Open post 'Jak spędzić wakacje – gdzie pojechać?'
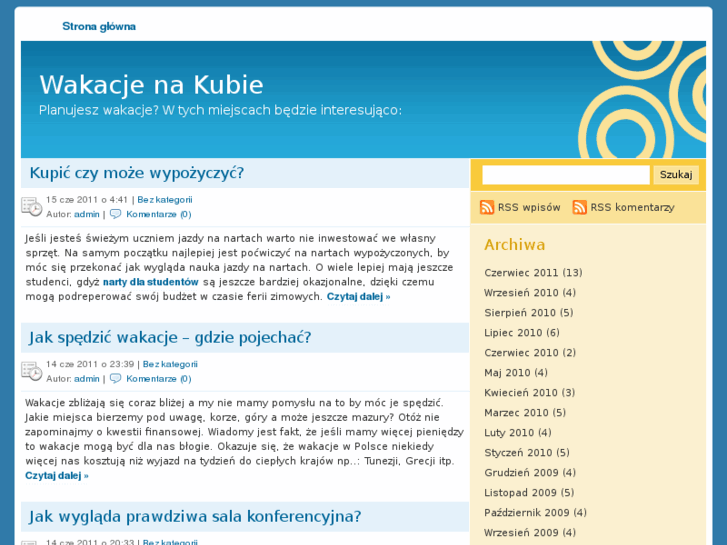 click(x=170, y=337)
